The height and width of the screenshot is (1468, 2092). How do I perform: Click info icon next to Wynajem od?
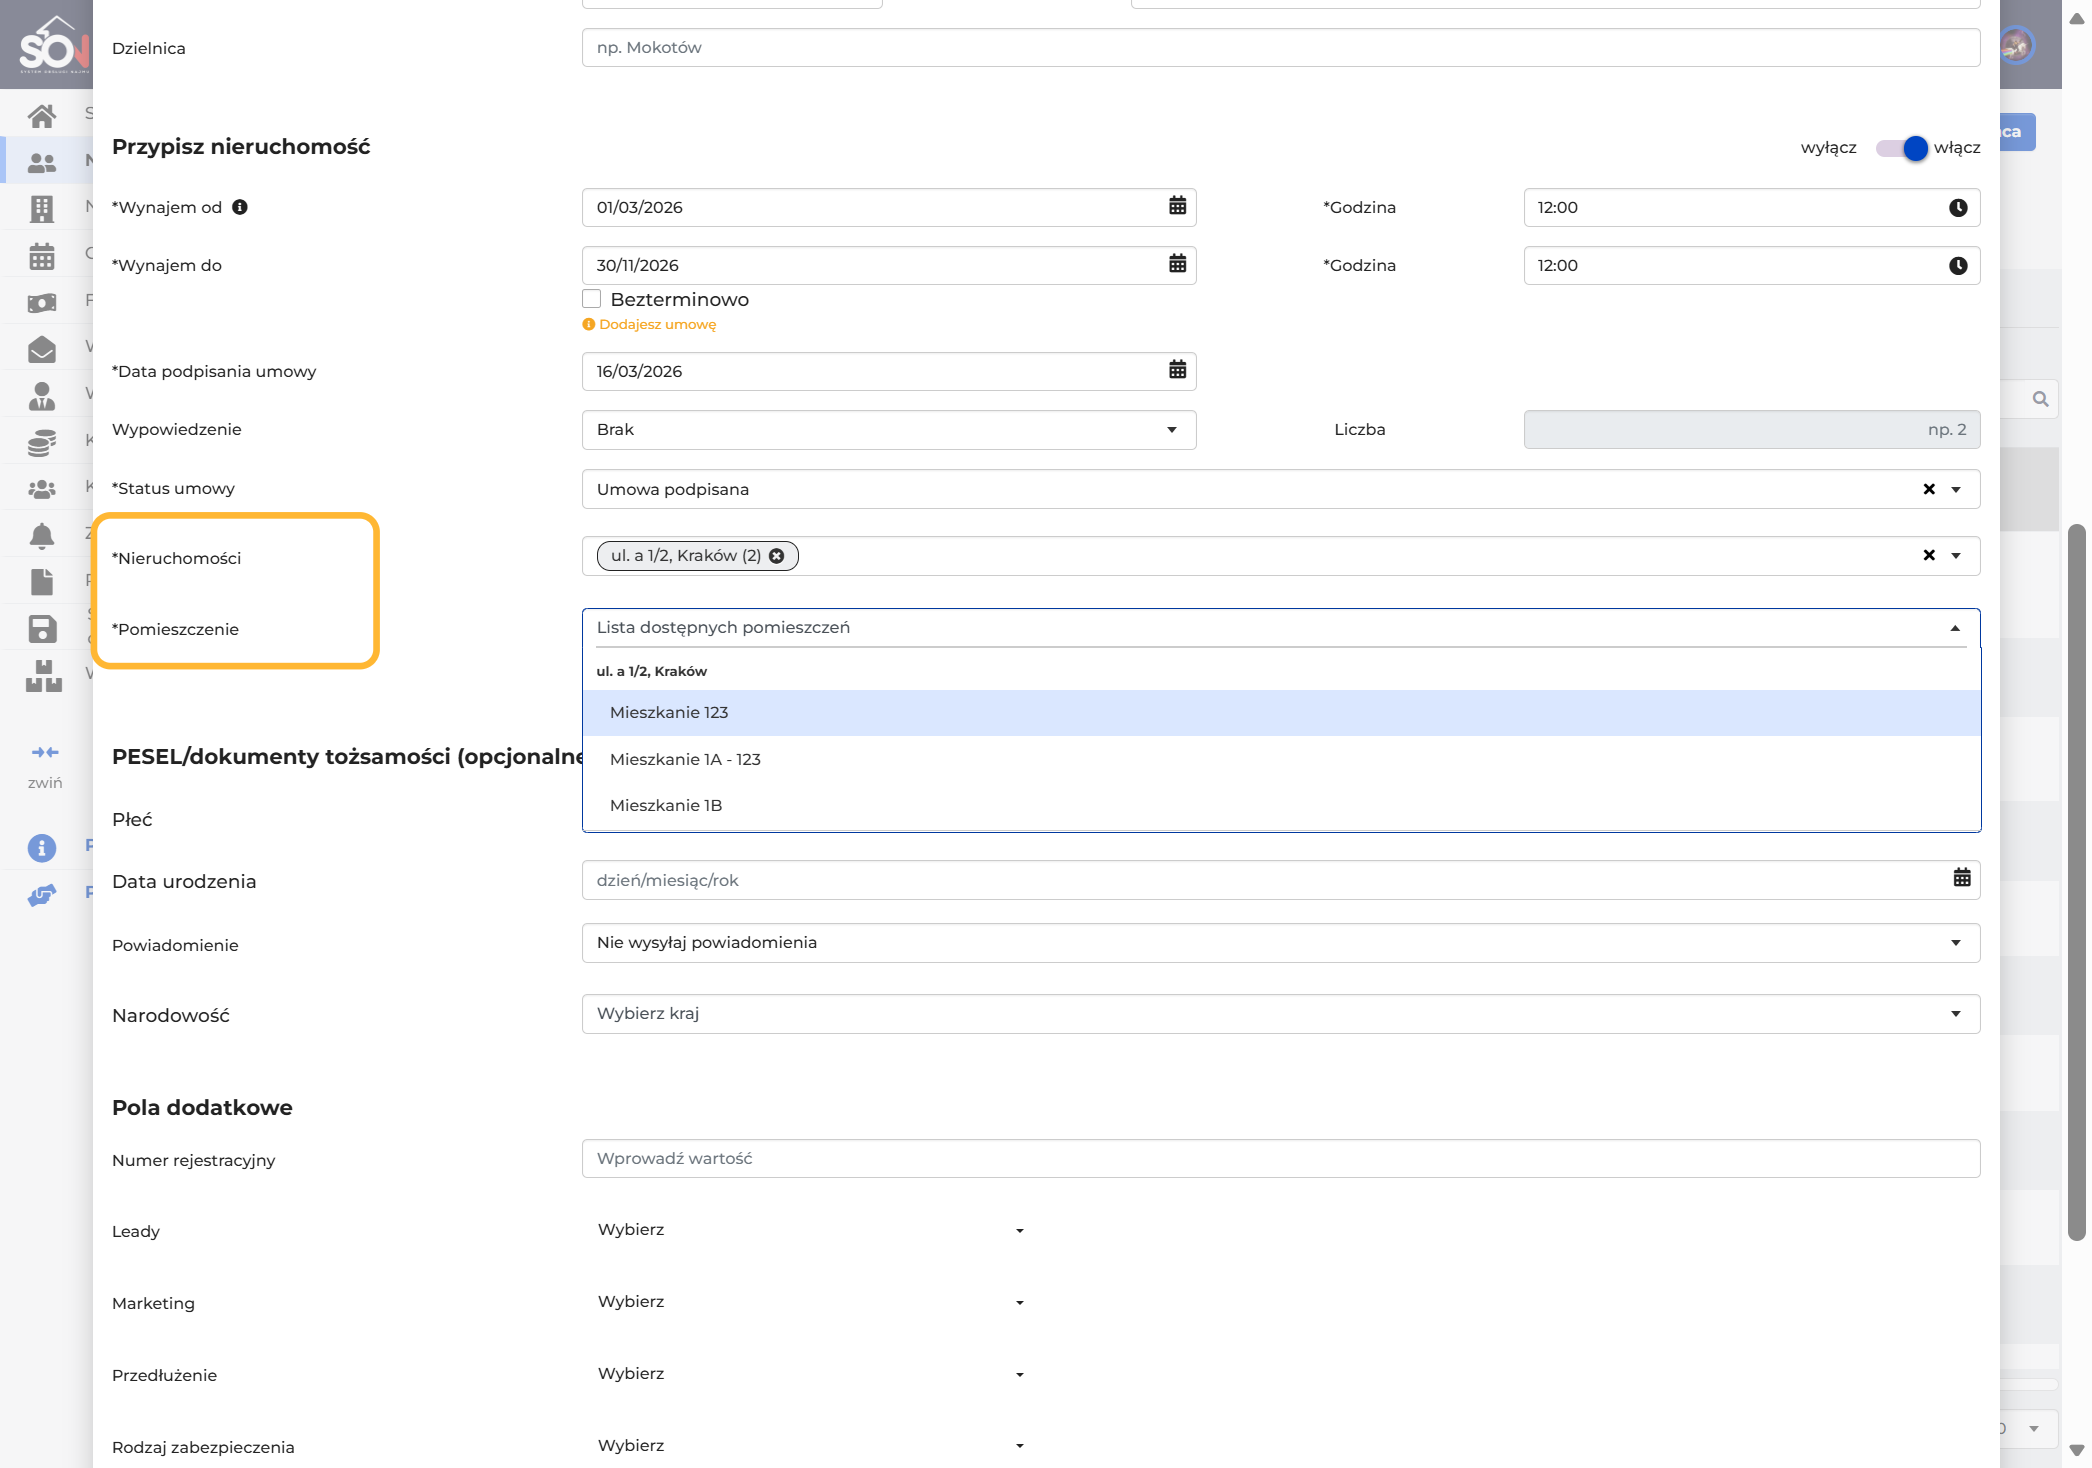(x=240, y=207)
